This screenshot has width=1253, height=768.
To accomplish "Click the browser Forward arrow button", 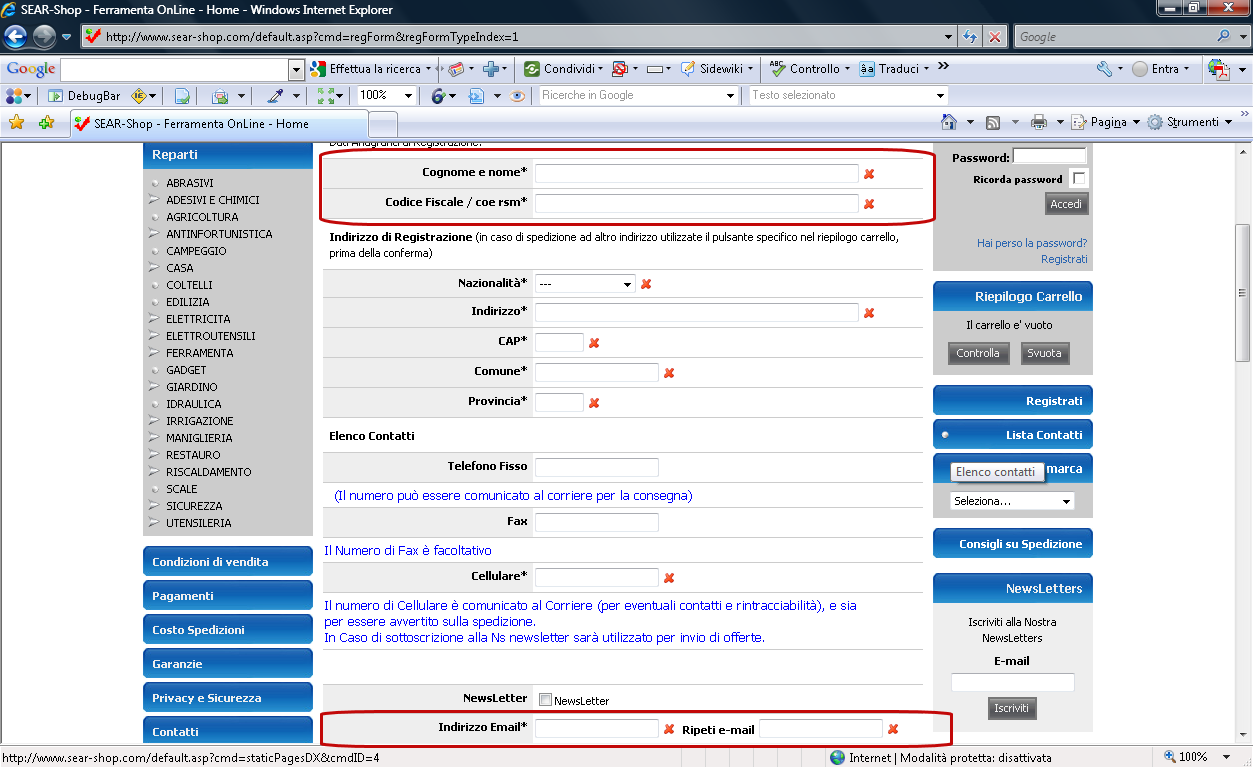I will tap(44, 37).
